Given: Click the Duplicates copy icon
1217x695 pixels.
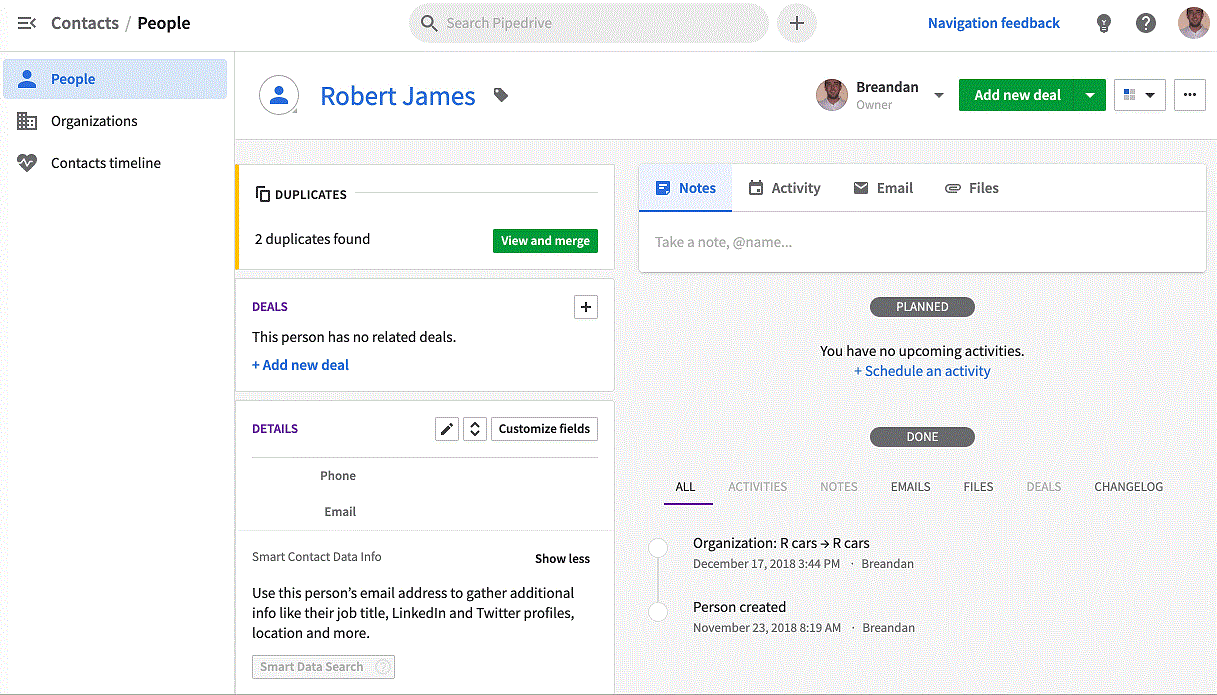Looking at the screenshot, I should tap(263, 194).
